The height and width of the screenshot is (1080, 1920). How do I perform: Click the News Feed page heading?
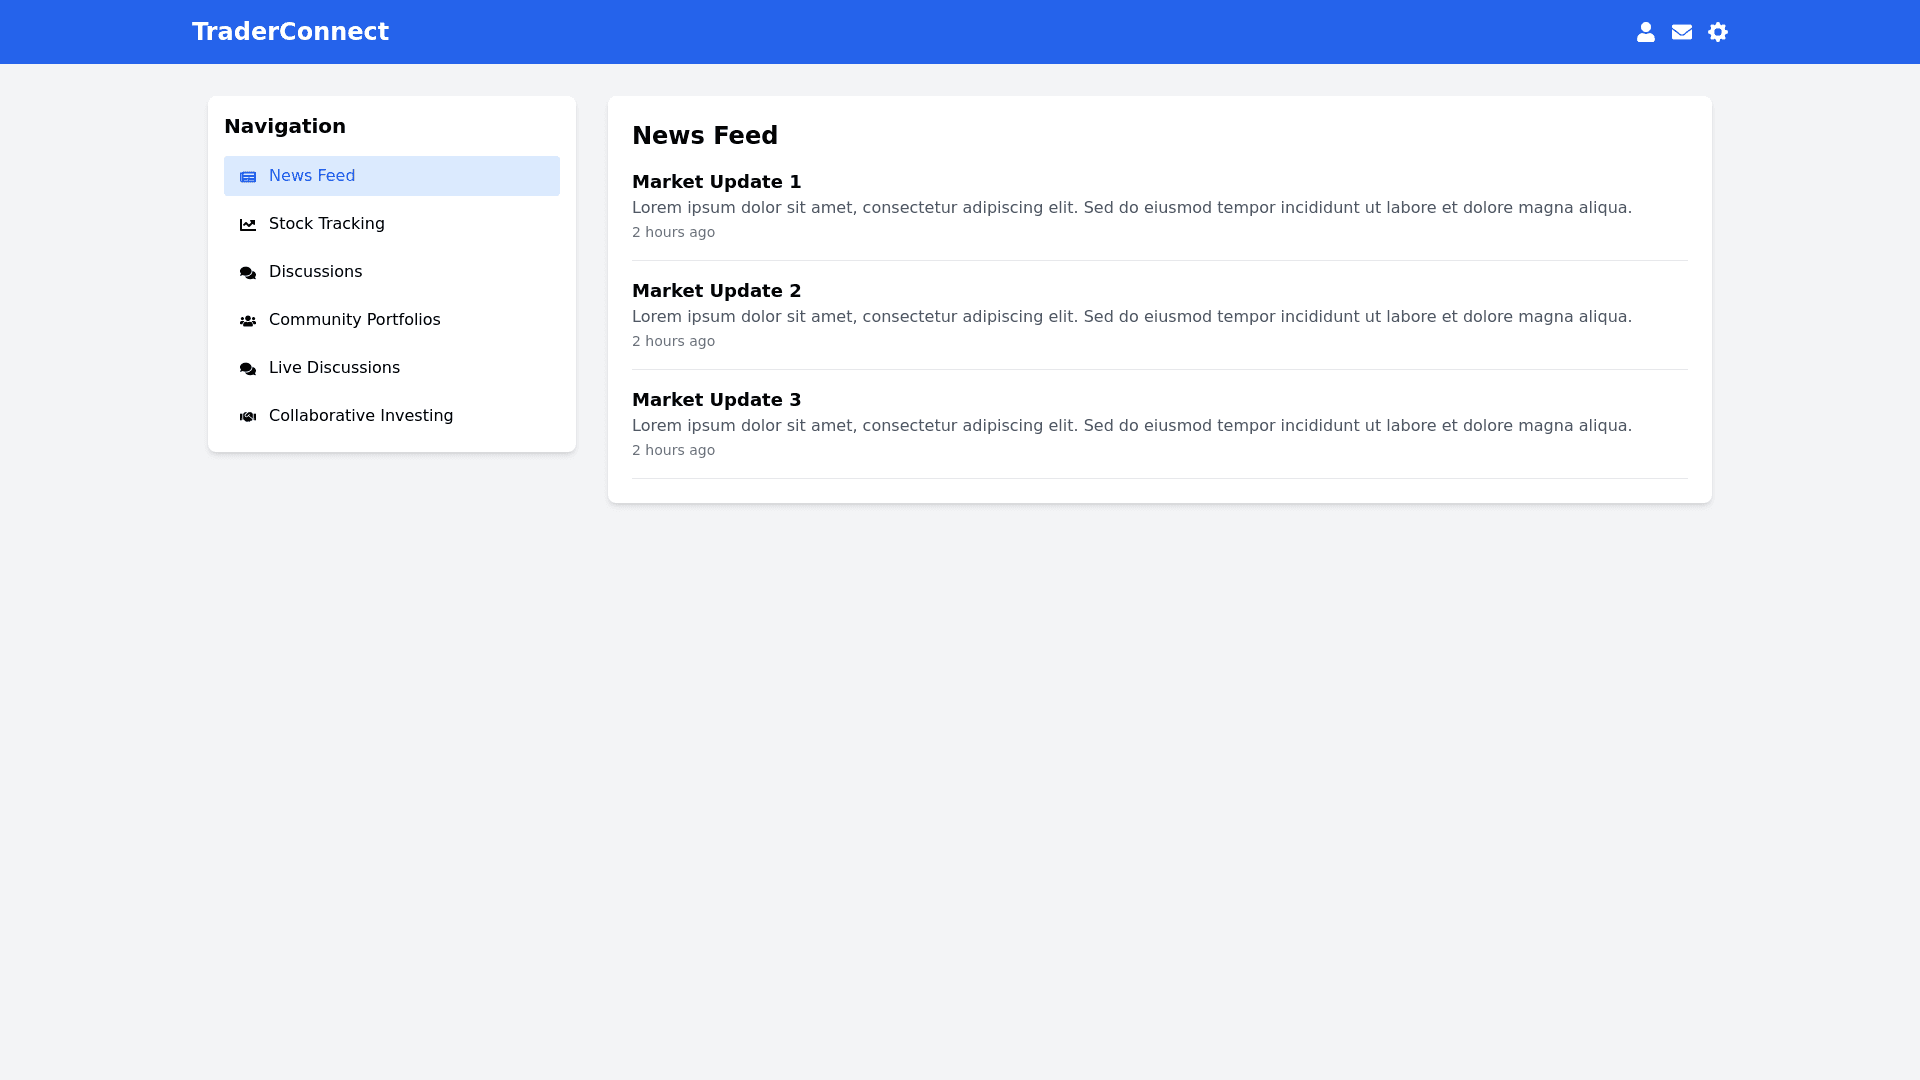[704, 136]
